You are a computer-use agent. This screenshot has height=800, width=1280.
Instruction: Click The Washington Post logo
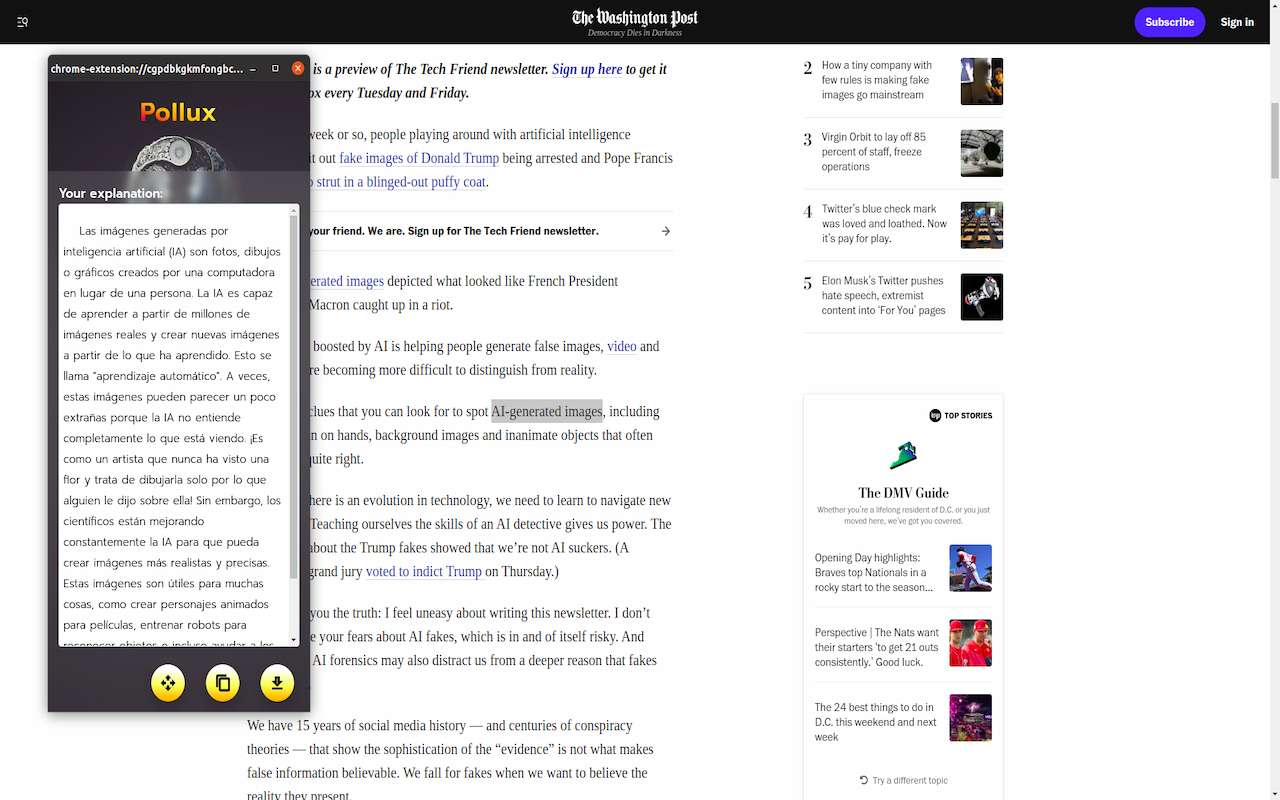tap(635, 17)
